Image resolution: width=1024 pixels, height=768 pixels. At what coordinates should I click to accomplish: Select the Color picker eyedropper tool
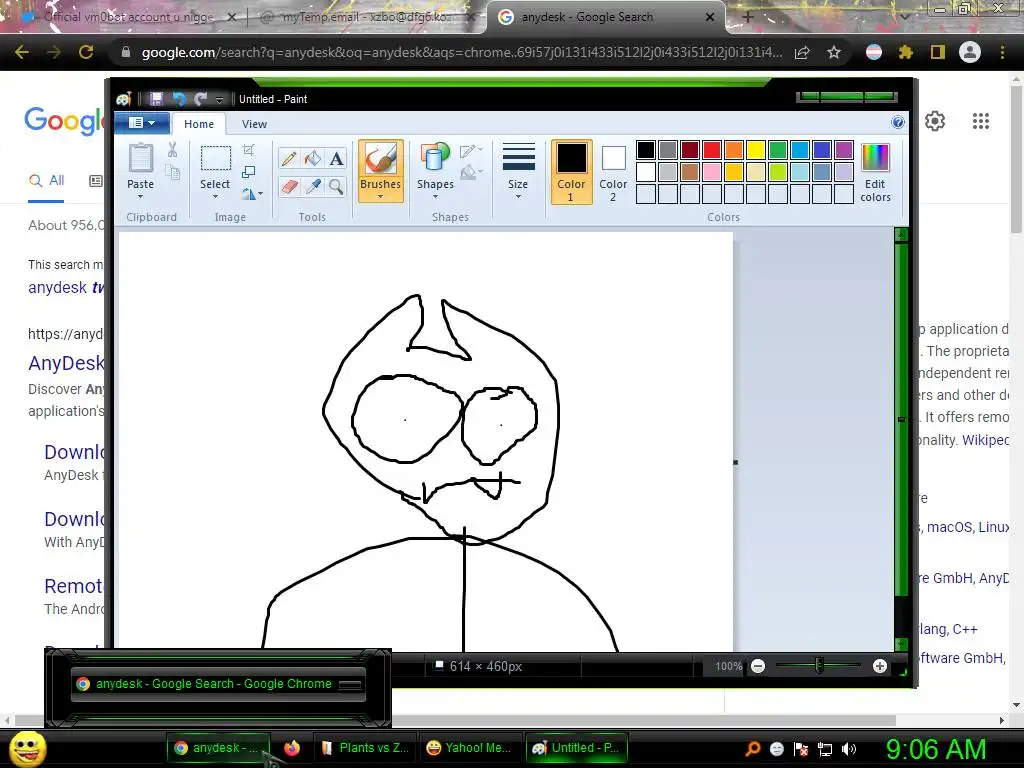click(x=313, y=187)
